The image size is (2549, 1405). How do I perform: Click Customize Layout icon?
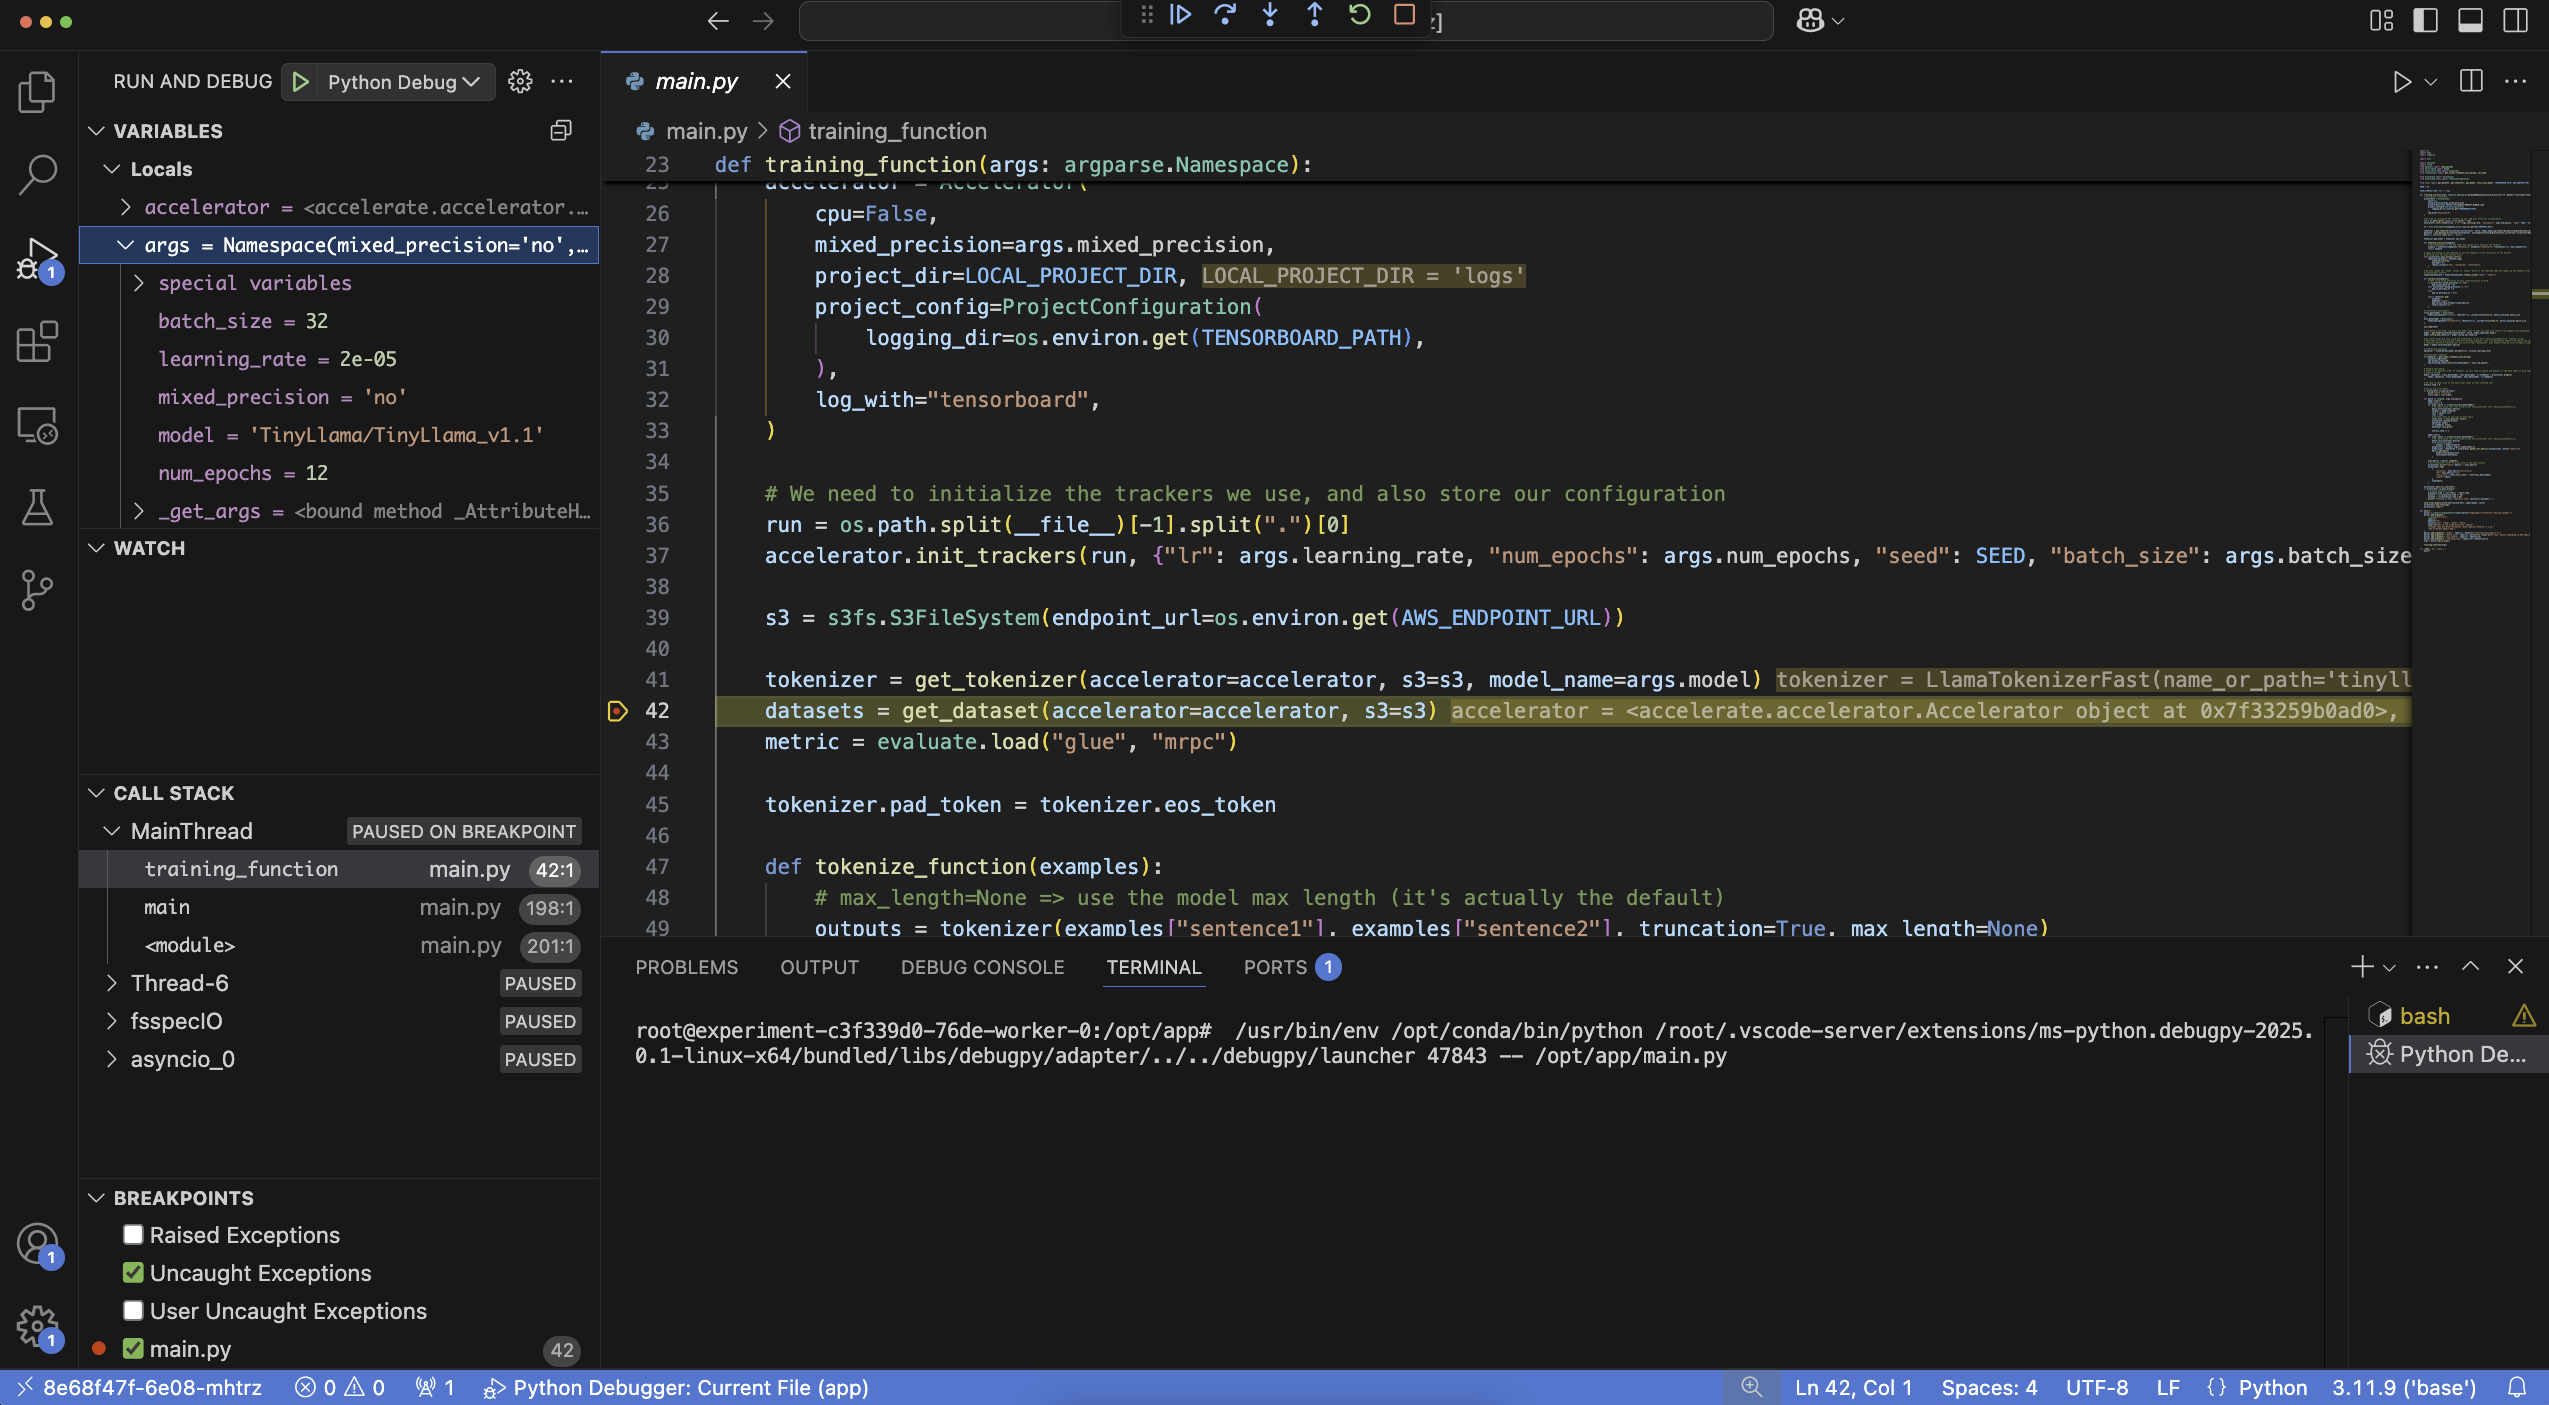coord(2382,21)
